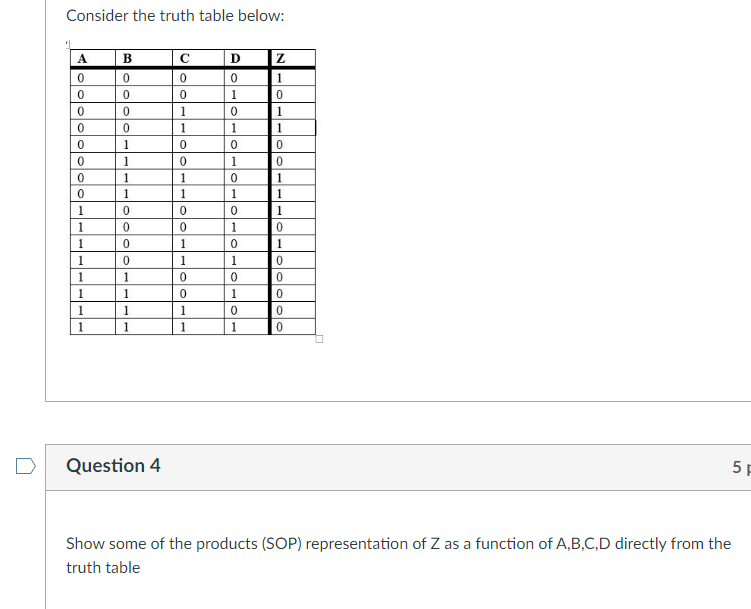Viewport: 751px width, 609px height.
Task: Click the A cell in the first data row
Action: (93, 78)
